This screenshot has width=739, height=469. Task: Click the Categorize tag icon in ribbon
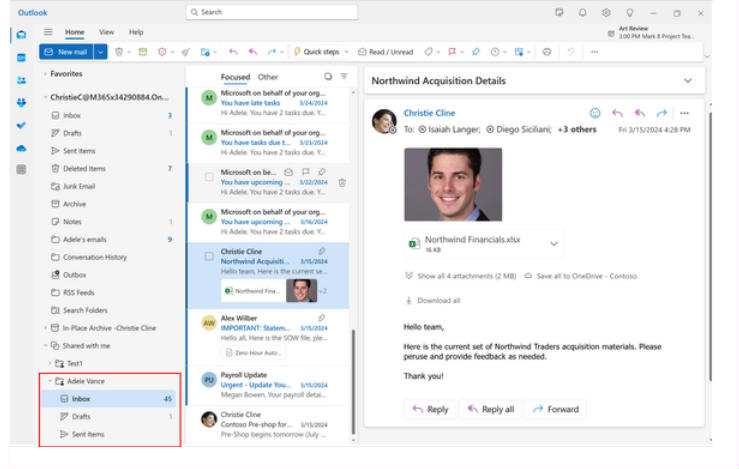click(x=428, y=52)
